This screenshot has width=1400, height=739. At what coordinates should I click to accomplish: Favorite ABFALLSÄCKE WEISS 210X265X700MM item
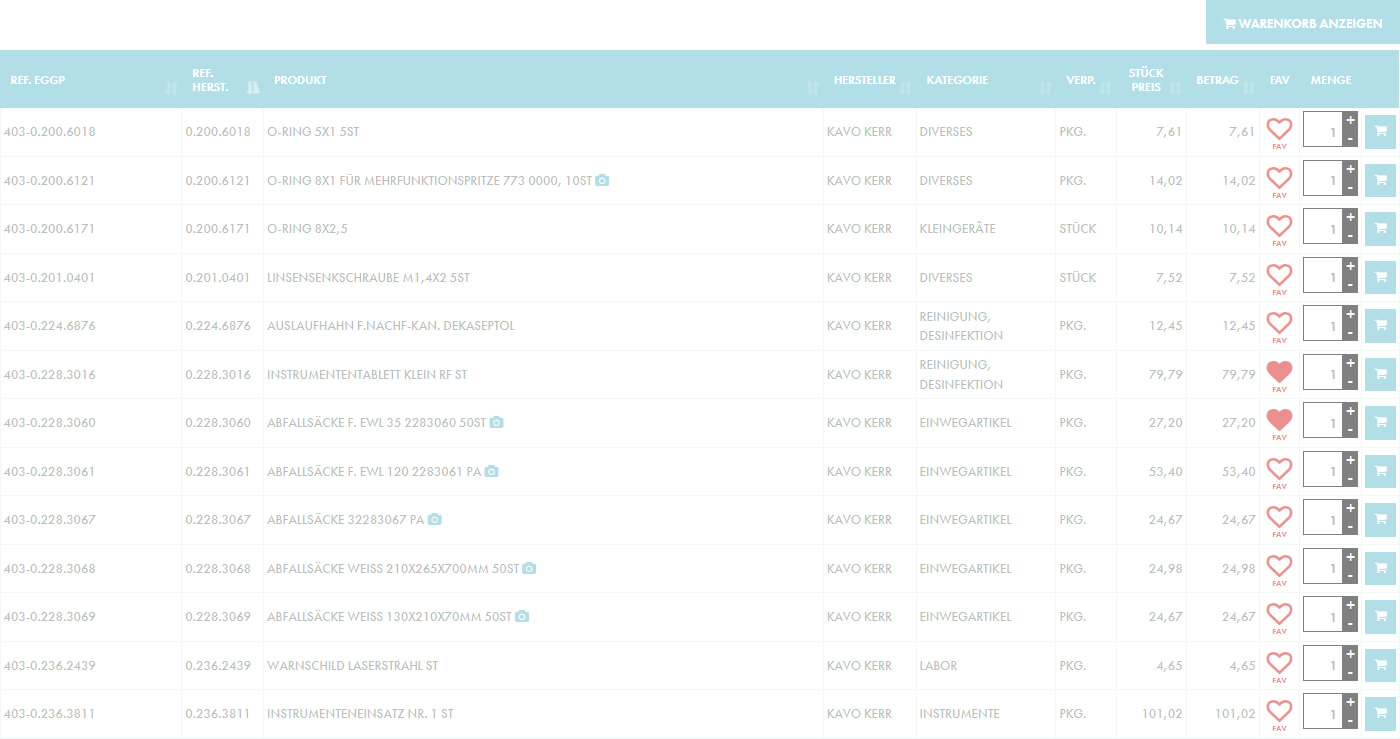[x=1279, y=570]
